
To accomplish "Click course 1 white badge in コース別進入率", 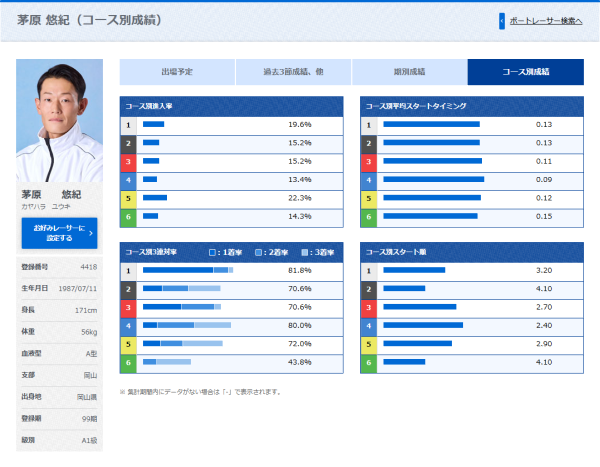I will [x=128, y=125].
